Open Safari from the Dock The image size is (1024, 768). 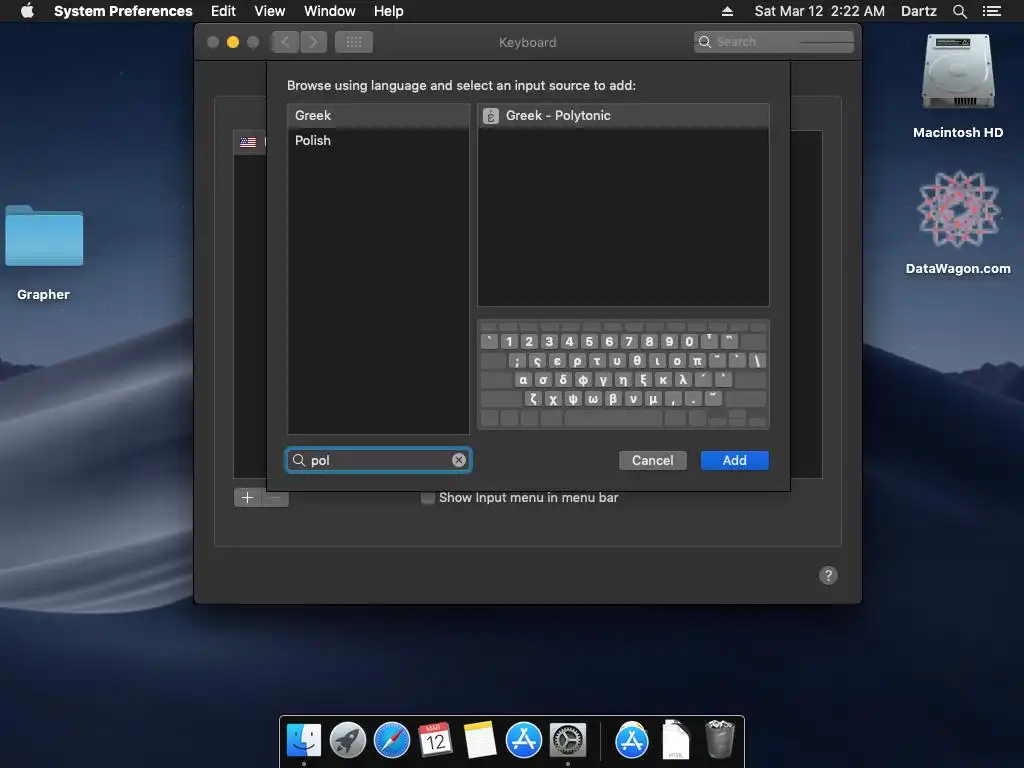(x=392, y=740)
